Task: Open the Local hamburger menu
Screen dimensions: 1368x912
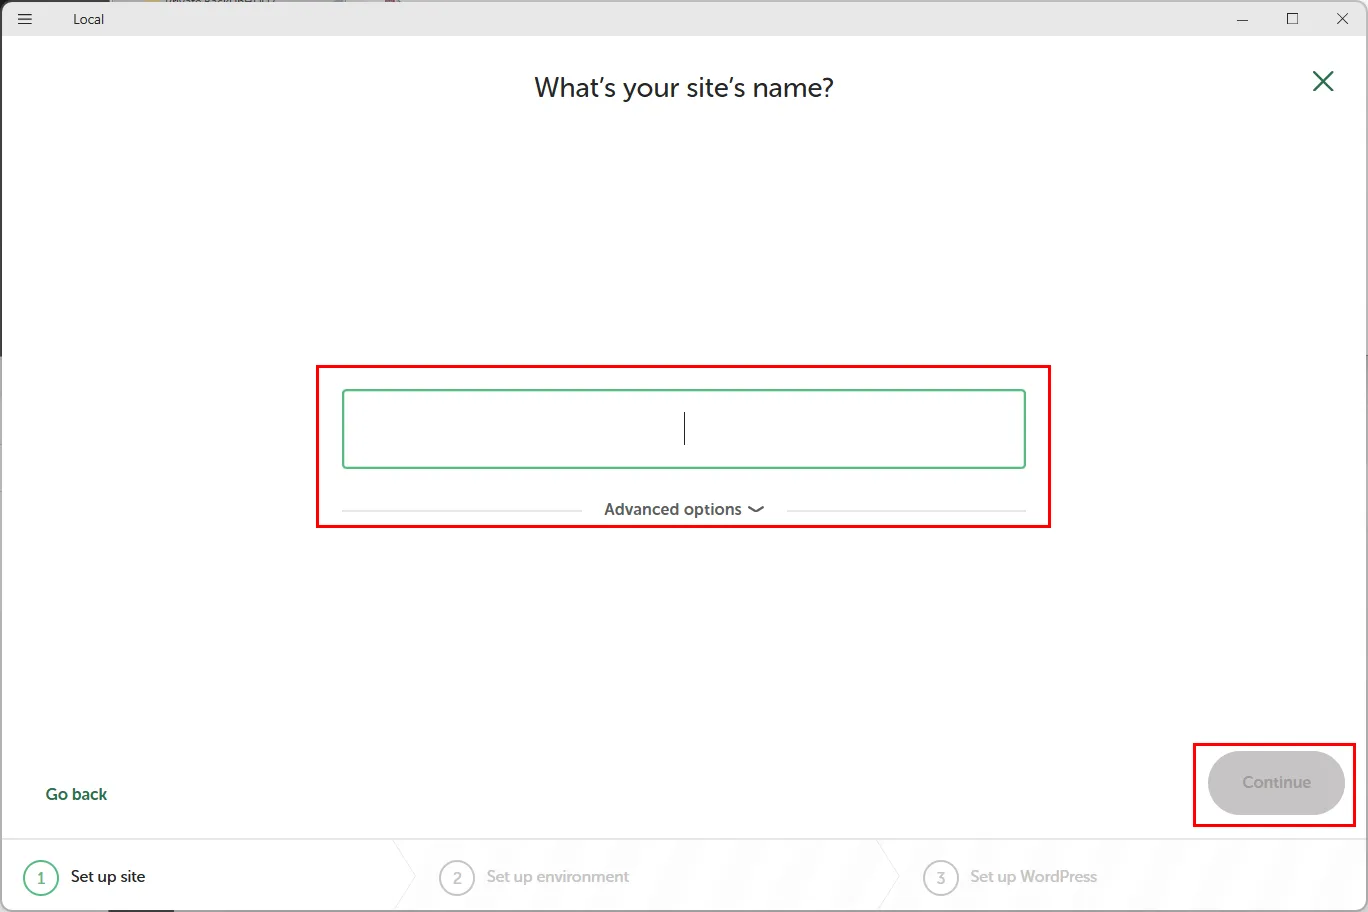Action: pos(25,19)
